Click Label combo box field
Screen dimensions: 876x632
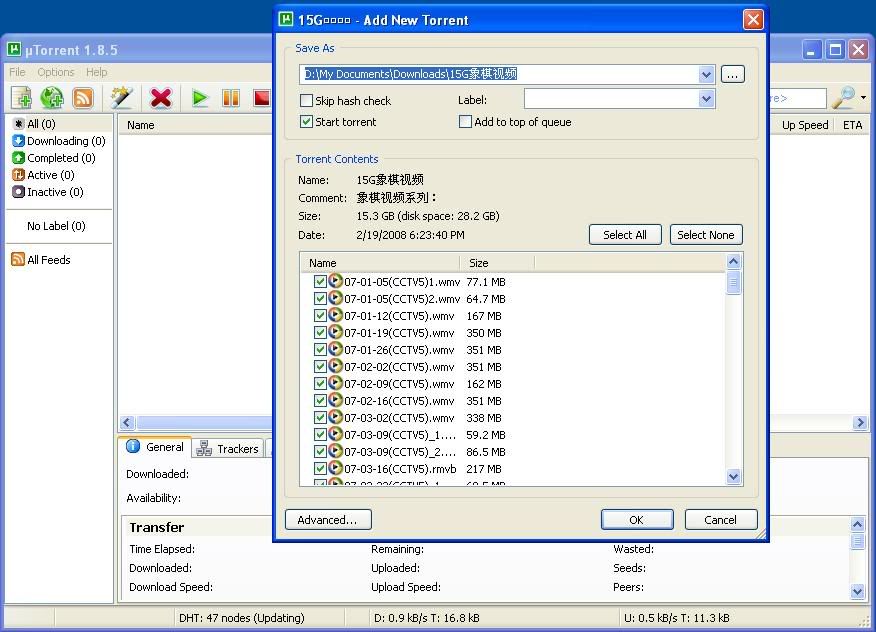pos(612,99)
